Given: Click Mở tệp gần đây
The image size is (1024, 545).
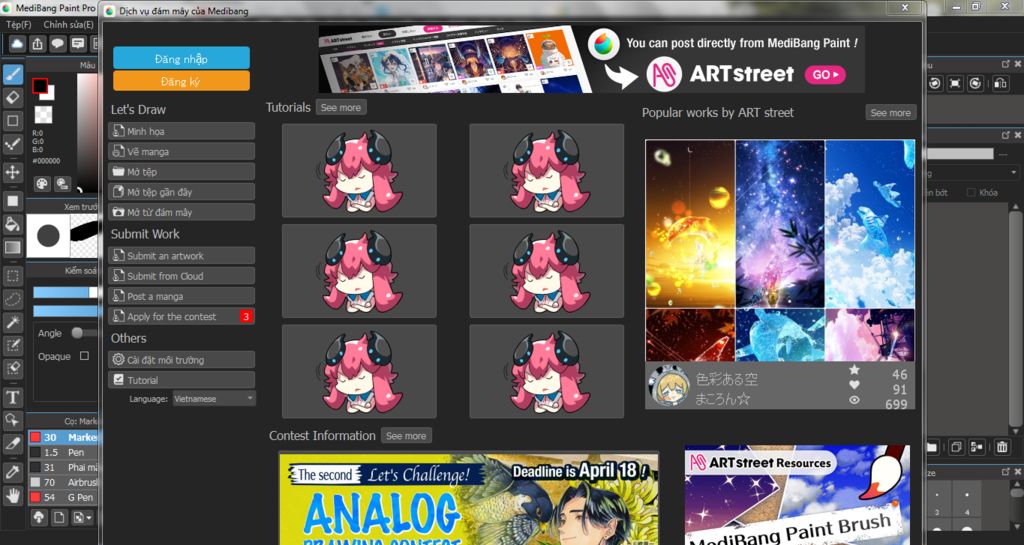Looking at the screenshot, I should [x=182, y=192].
